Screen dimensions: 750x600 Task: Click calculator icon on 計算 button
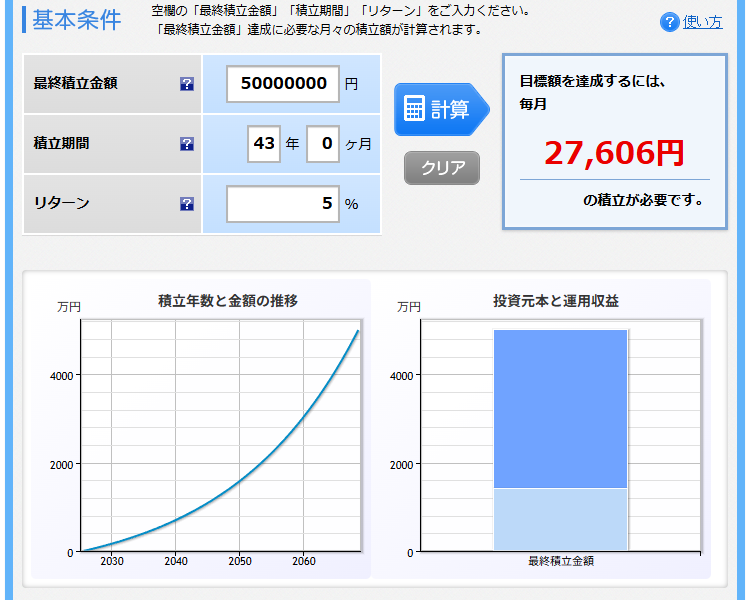(414, 109)
